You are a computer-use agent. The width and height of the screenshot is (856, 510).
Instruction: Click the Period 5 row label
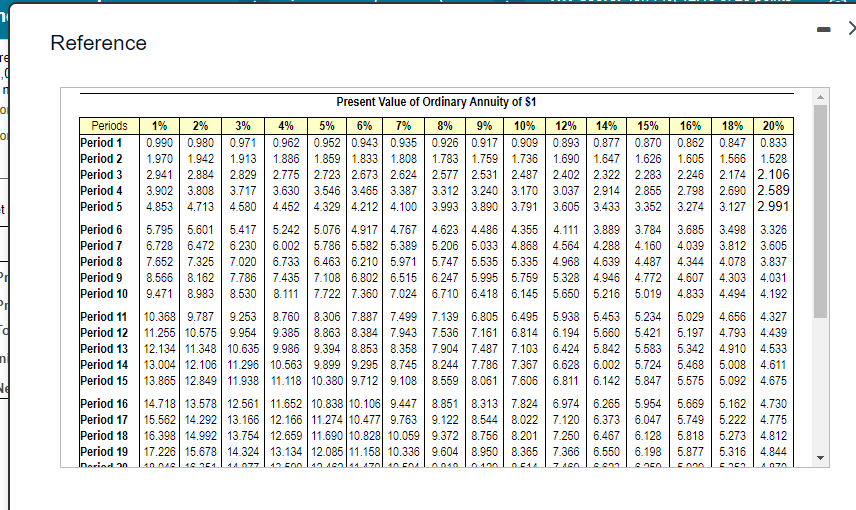point(101,206)
